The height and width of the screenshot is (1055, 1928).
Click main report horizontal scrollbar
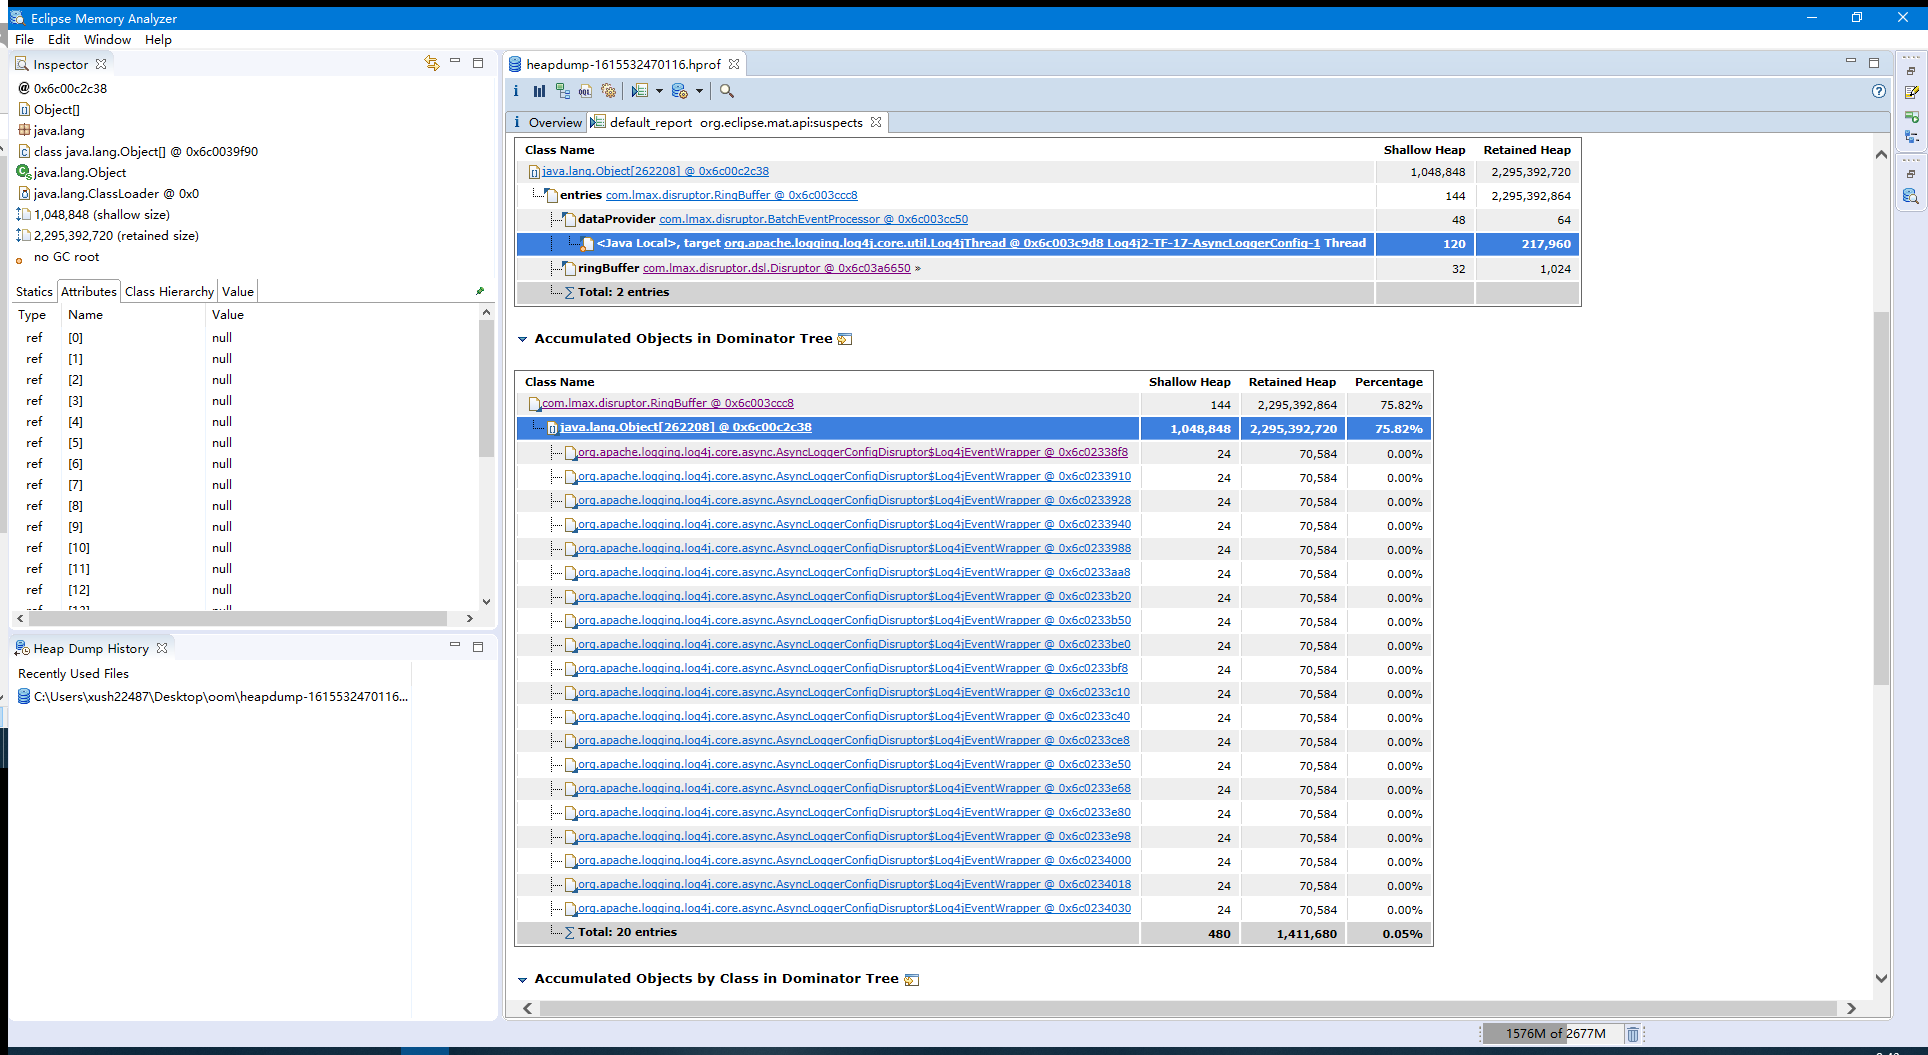1187,1008
